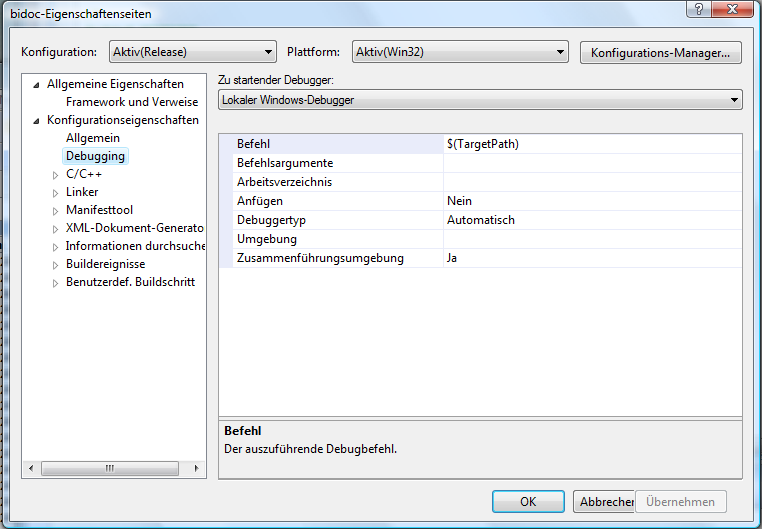Expand the Buildereignisse tree node
Image resolution: width=762 pixels, height=529 pixels.
tap(56, 264)
